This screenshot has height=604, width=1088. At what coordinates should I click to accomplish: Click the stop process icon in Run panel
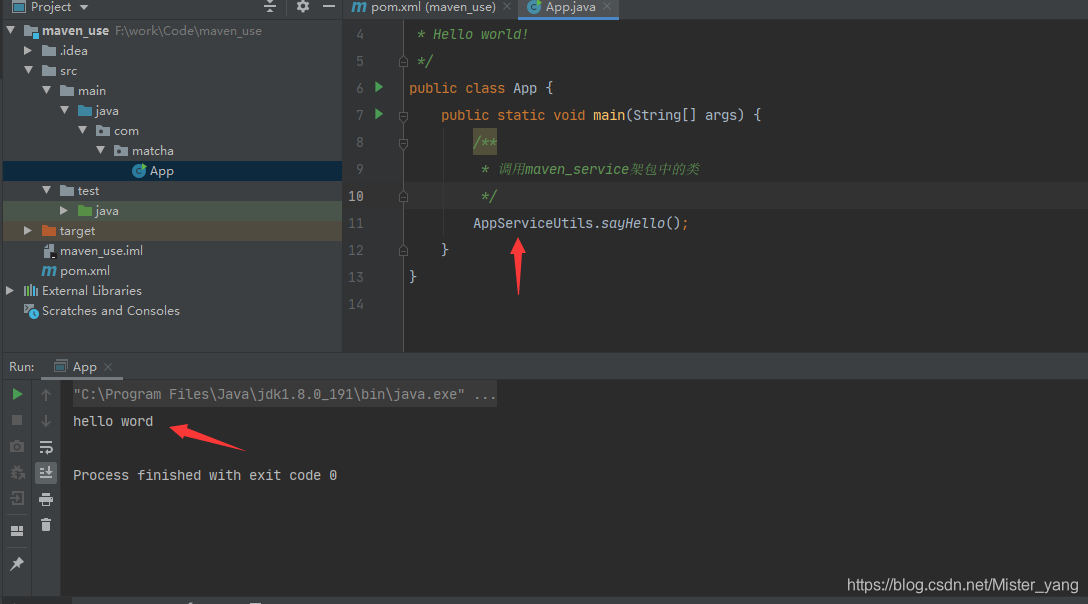[x=17, y=420]
